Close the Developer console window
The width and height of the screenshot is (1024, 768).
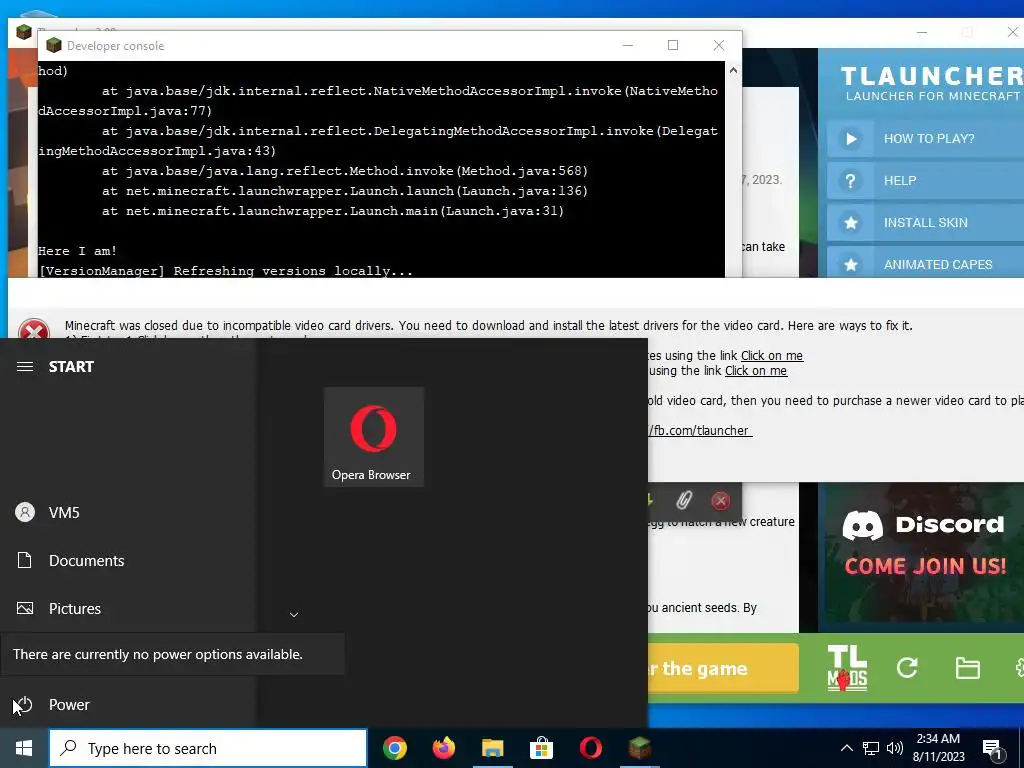718,45
